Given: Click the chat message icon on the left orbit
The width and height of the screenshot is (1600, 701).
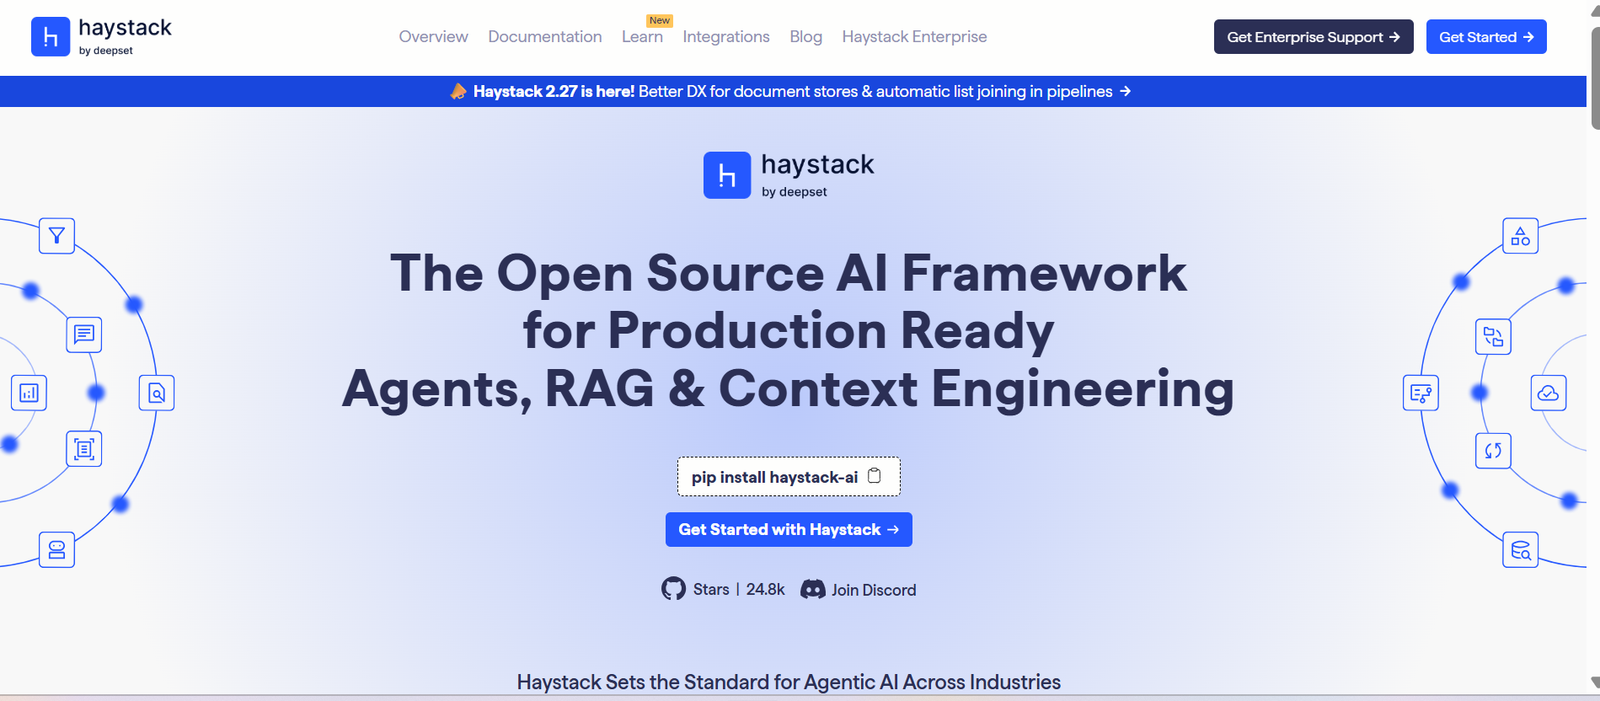Looking at the screenshot, I should (84, 334).
